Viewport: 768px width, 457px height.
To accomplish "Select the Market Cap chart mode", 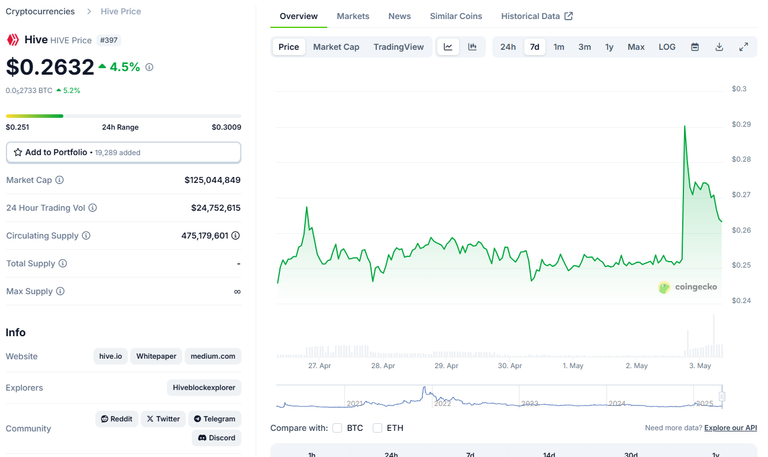I will 336,47.
